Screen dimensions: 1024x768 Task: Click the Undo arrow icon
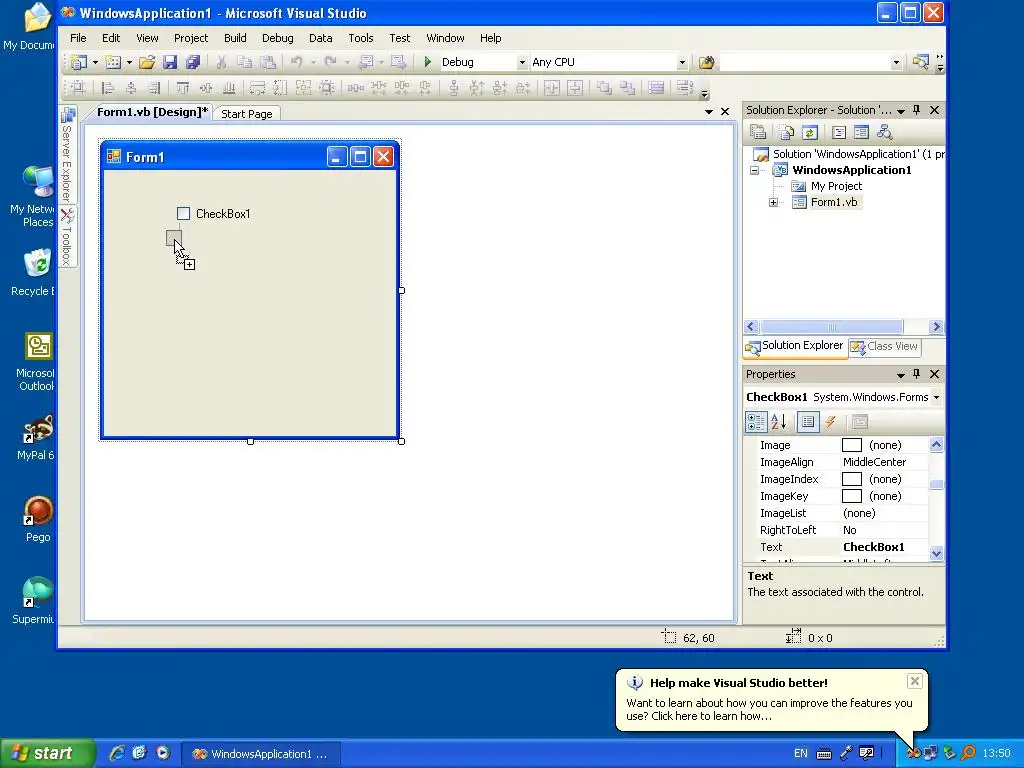(296, 62)
